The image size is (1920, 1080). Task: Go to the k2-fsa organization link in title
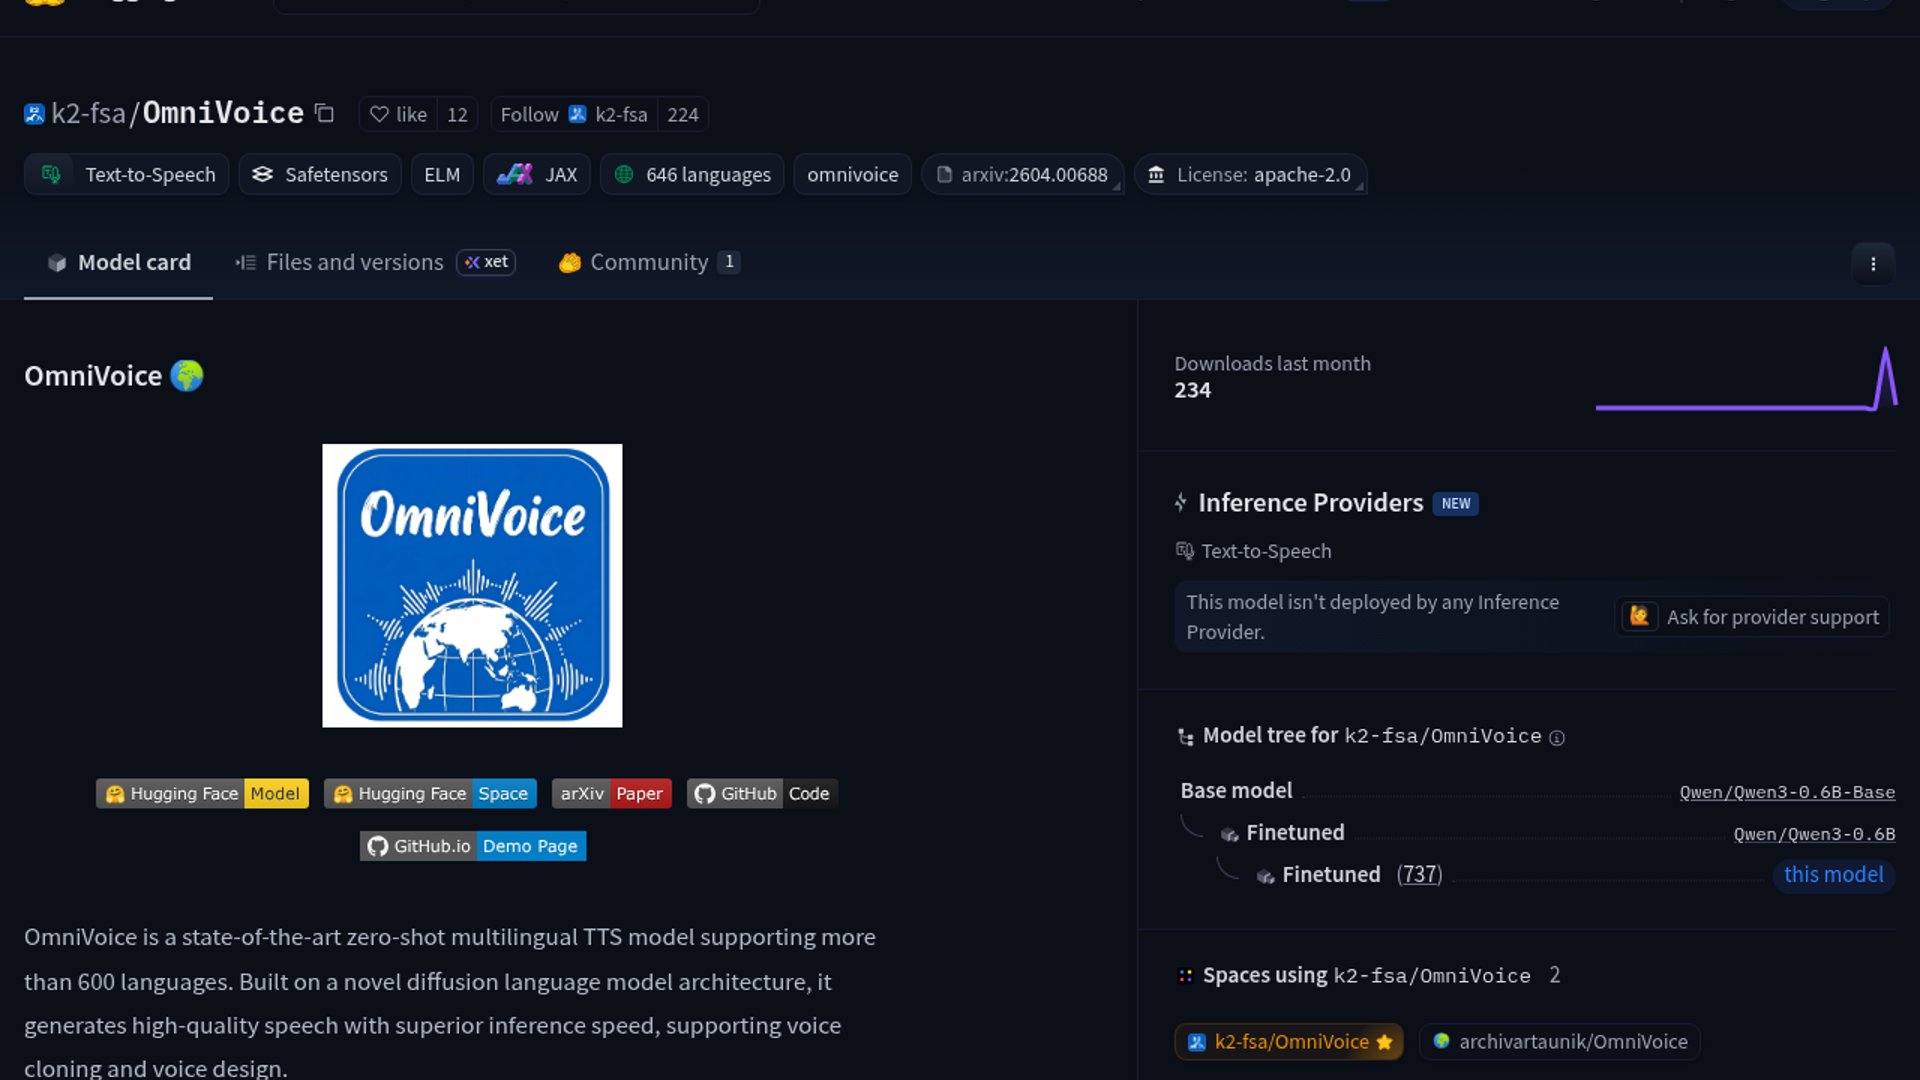coord(88,113)
